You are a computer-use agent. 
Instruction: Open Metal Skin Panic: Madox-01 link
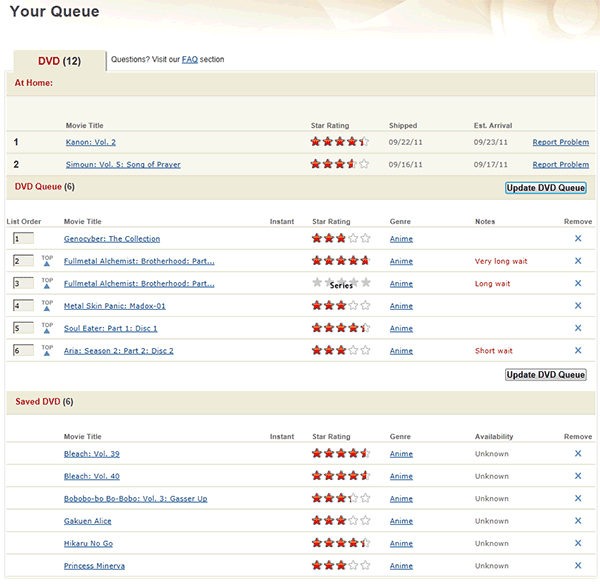pos(114,306)
